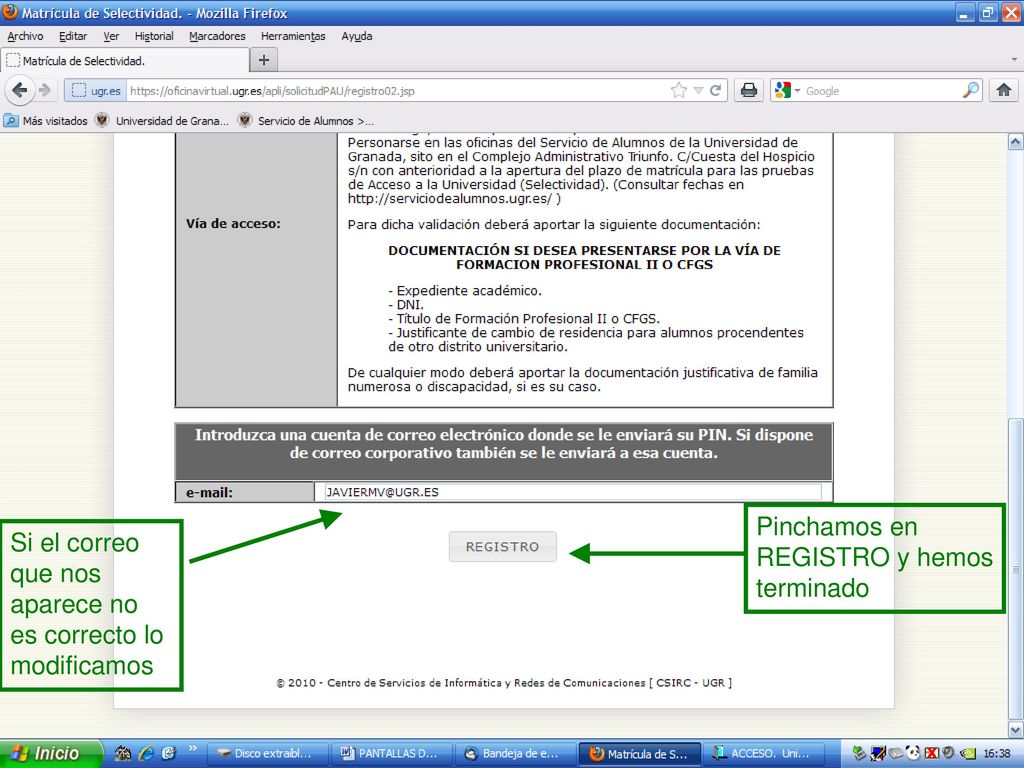Click the first quick launch icon
The height and width of the screenshot is (768, 1024).
coord(122,753)
